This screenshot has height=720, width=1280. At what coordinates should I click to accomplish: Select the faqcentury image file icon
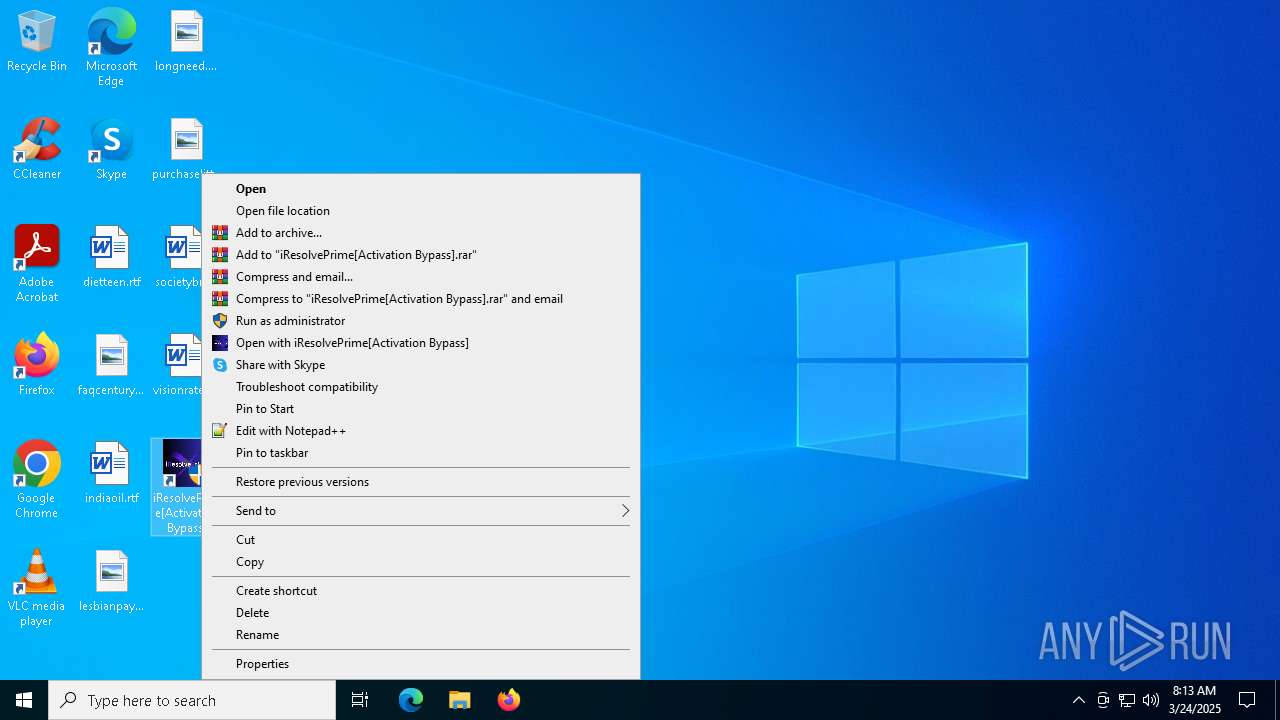[111, 365]
